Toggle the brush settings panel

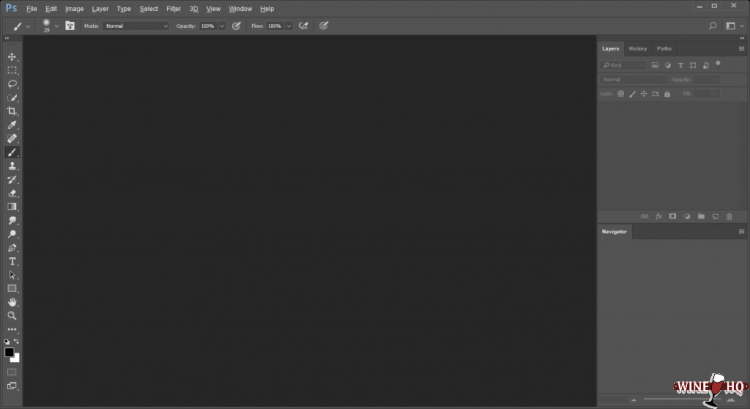click(70, 26)
